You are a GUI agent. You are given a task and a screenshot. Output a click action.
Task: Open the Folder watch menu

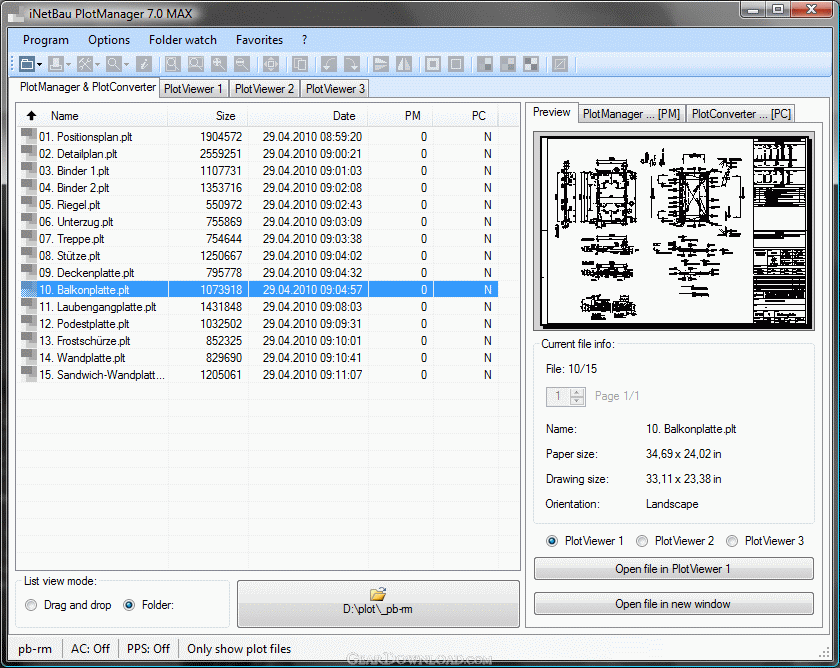(x=183, y=40)
